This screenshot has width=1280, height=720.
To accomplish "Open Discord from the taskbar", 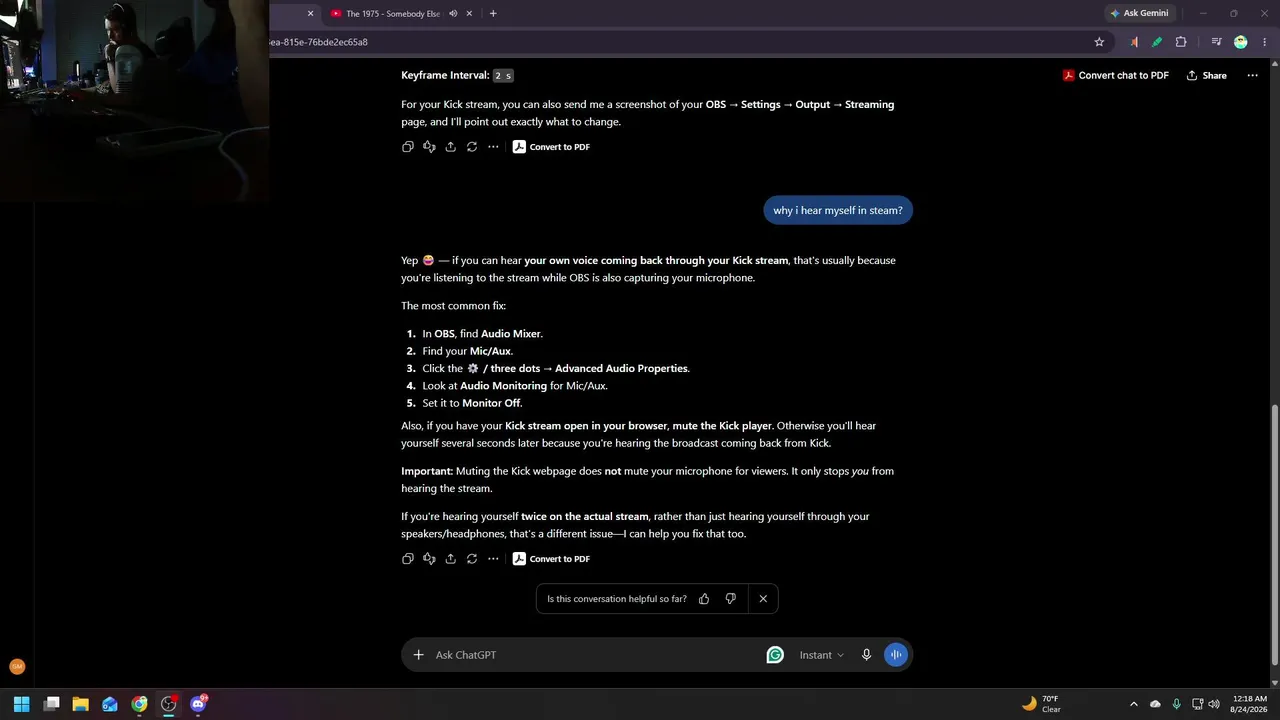I will point(198,704).
